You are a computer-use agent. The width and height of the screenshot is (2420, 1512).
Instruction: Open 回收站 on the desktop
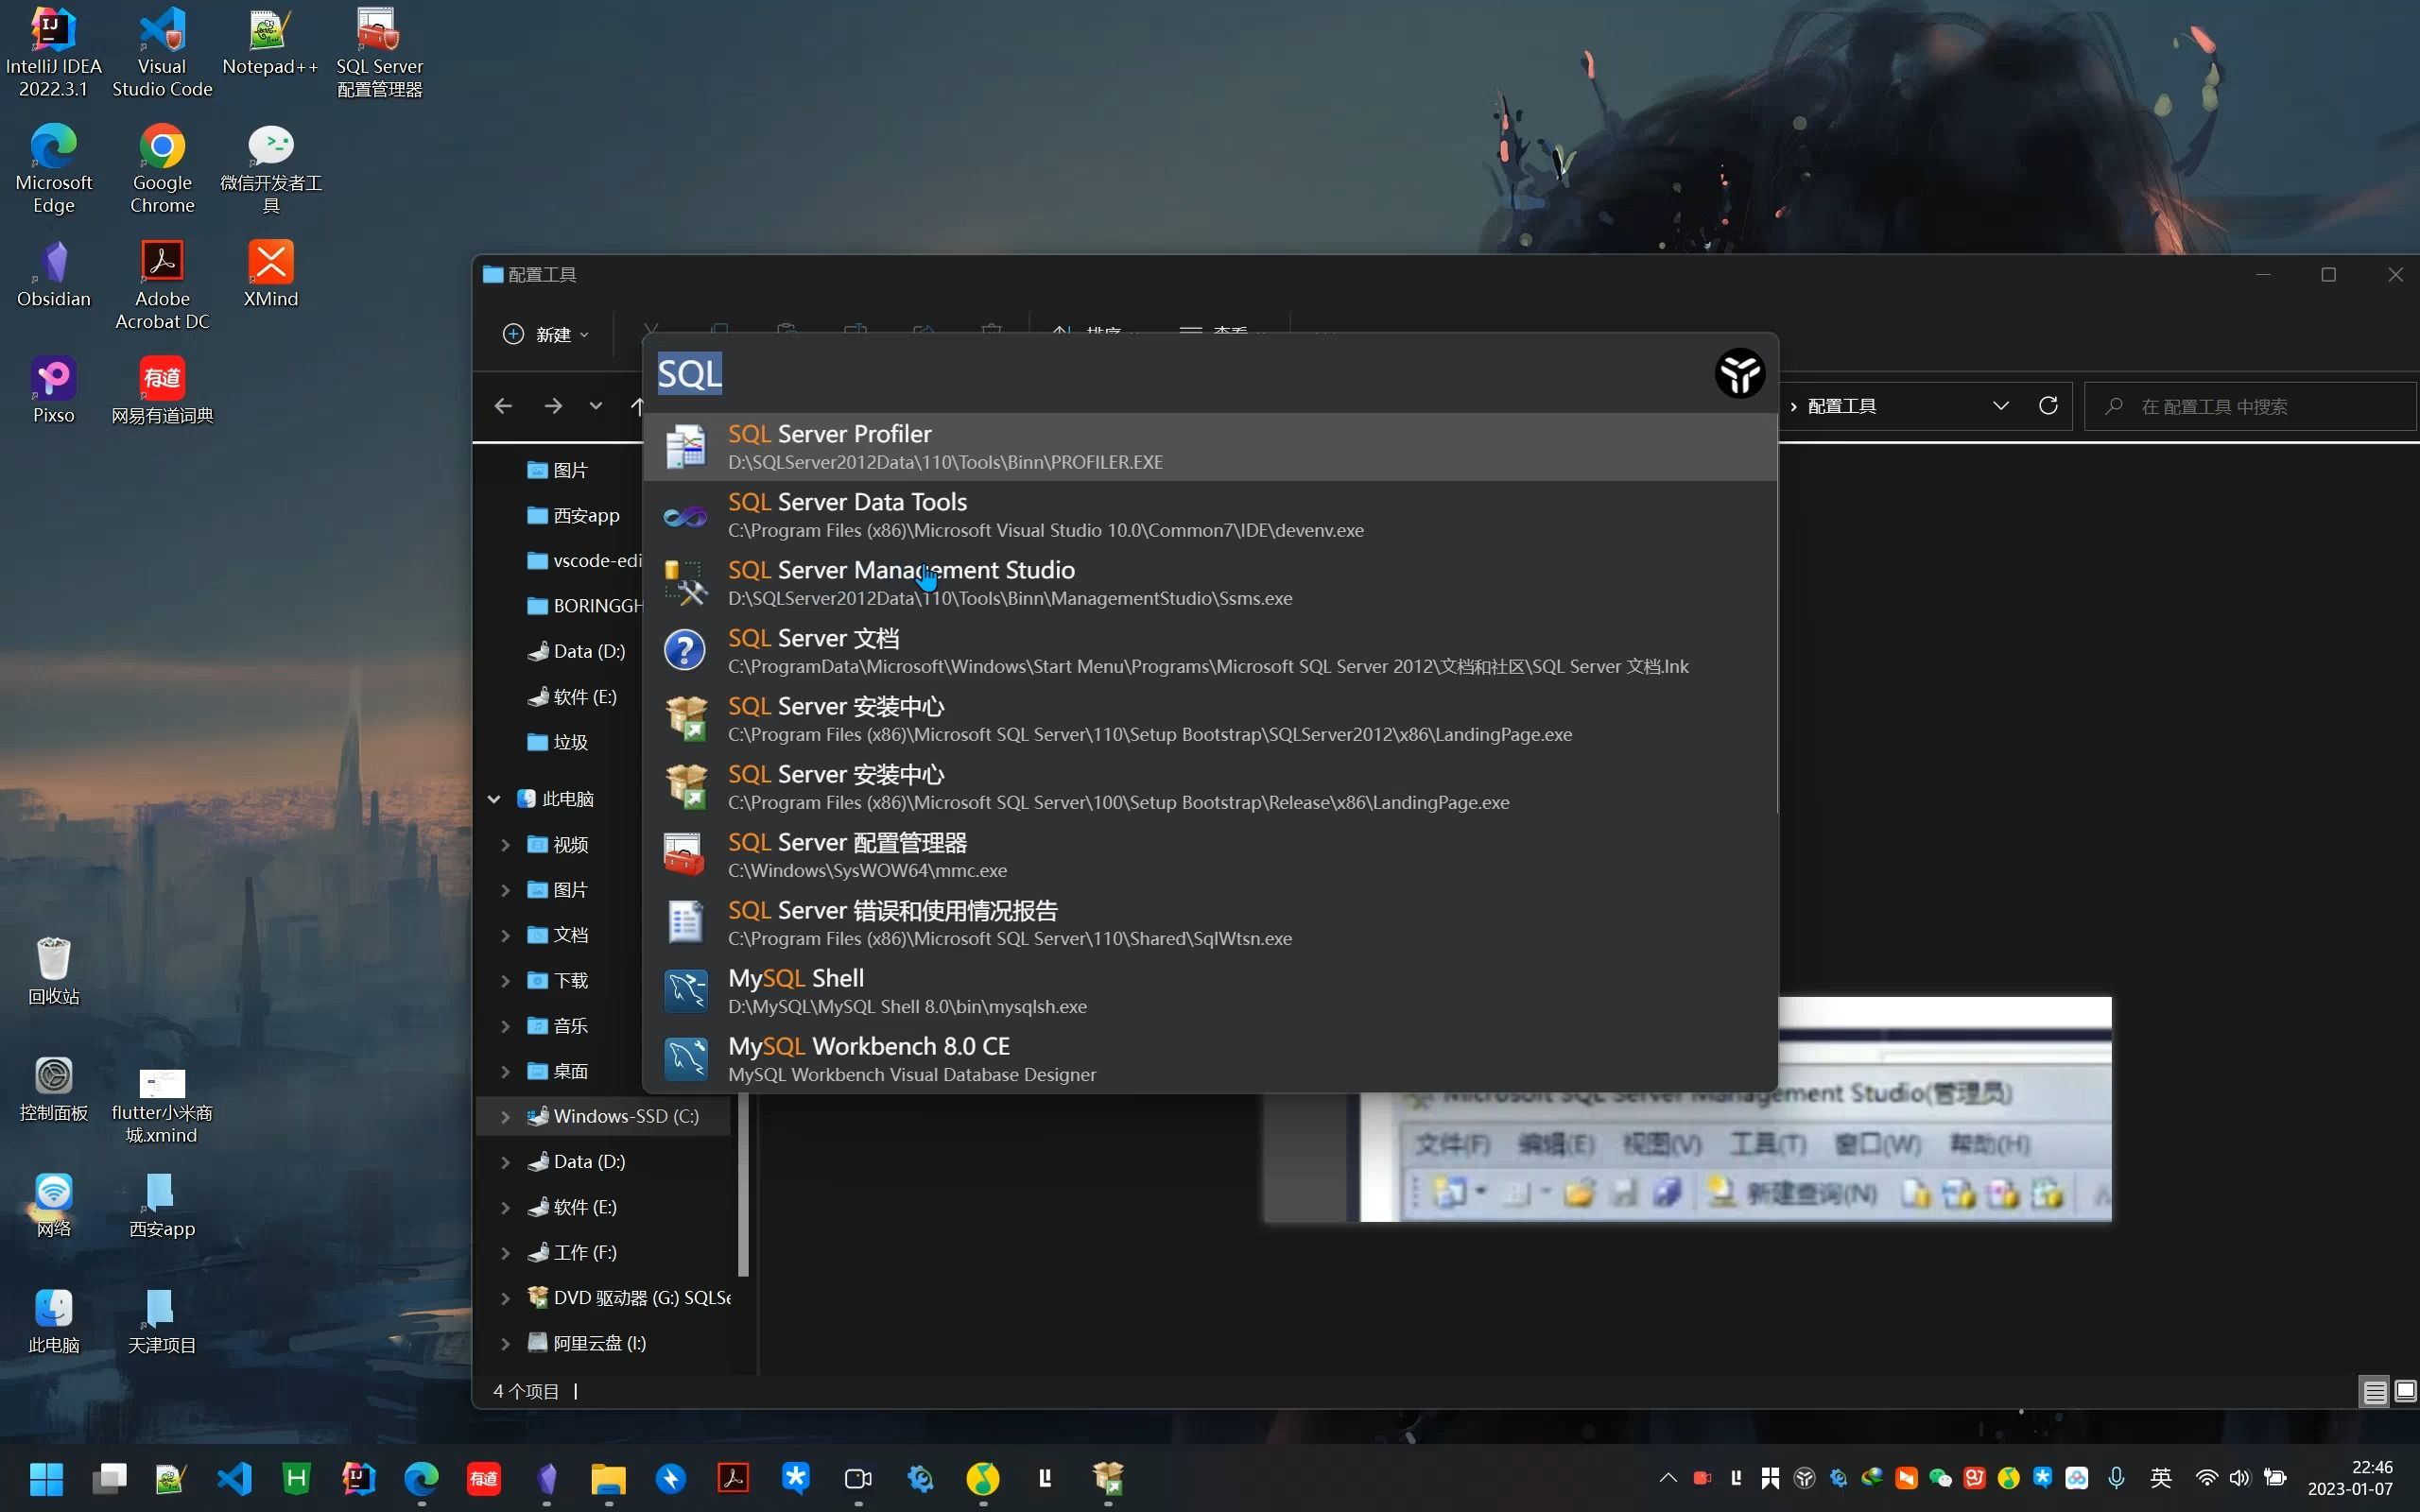pos(53,971)
